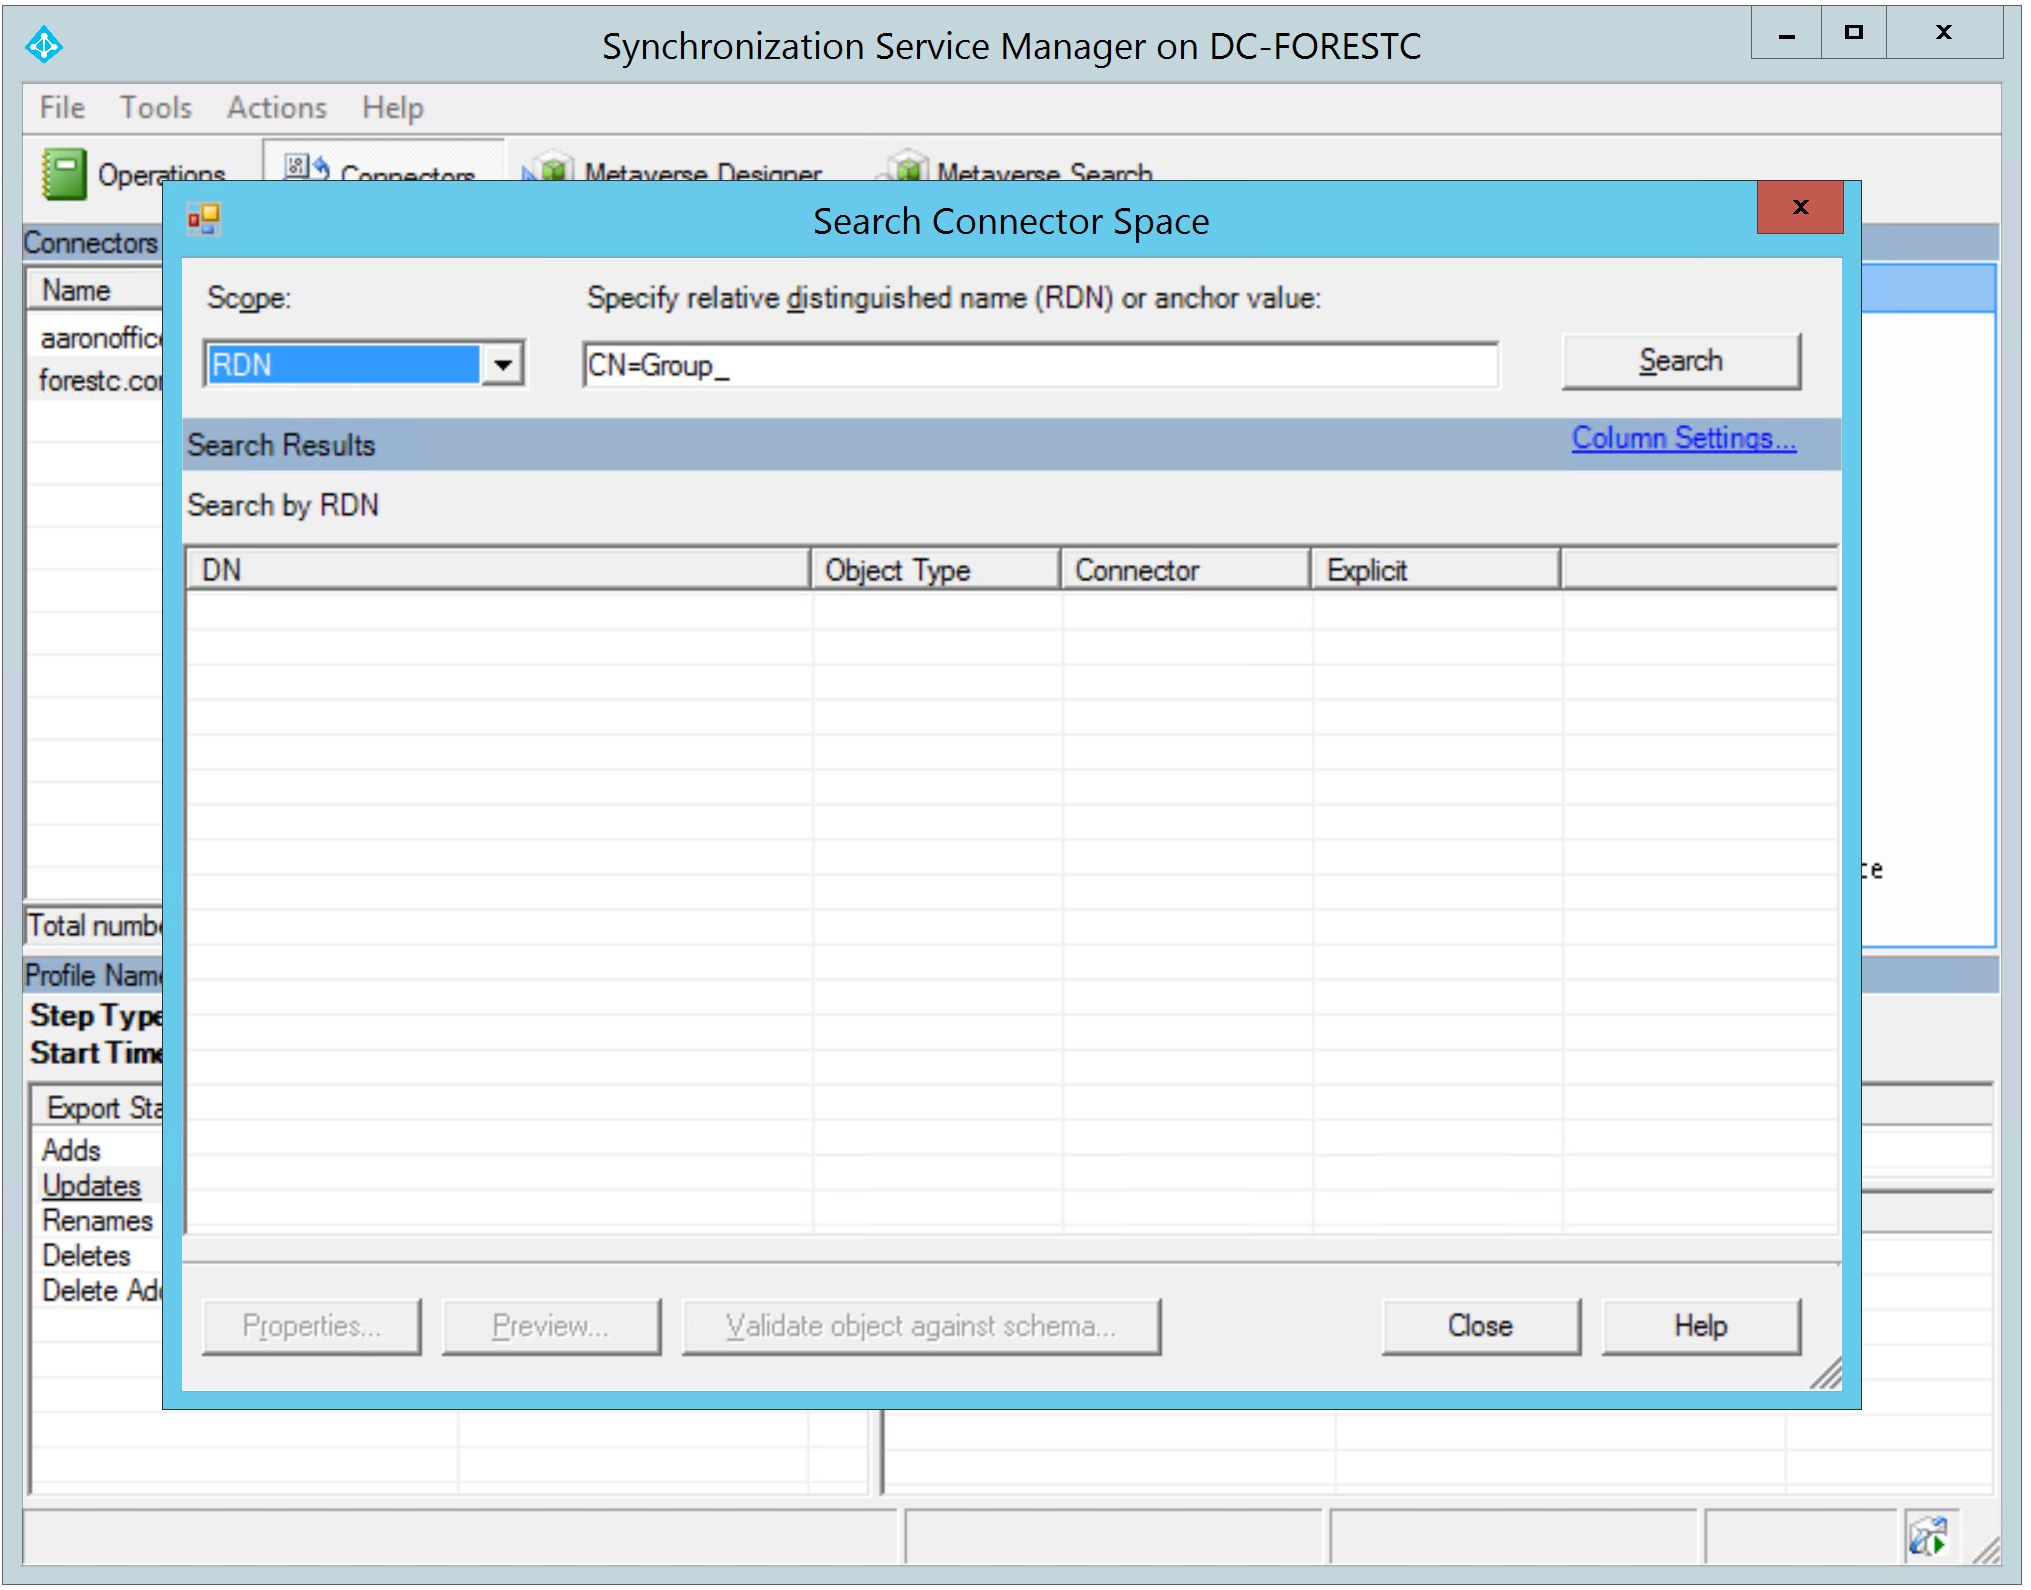Sort results by DN column header
Screen dimensions: 2031x1590
tap(497, 570)
